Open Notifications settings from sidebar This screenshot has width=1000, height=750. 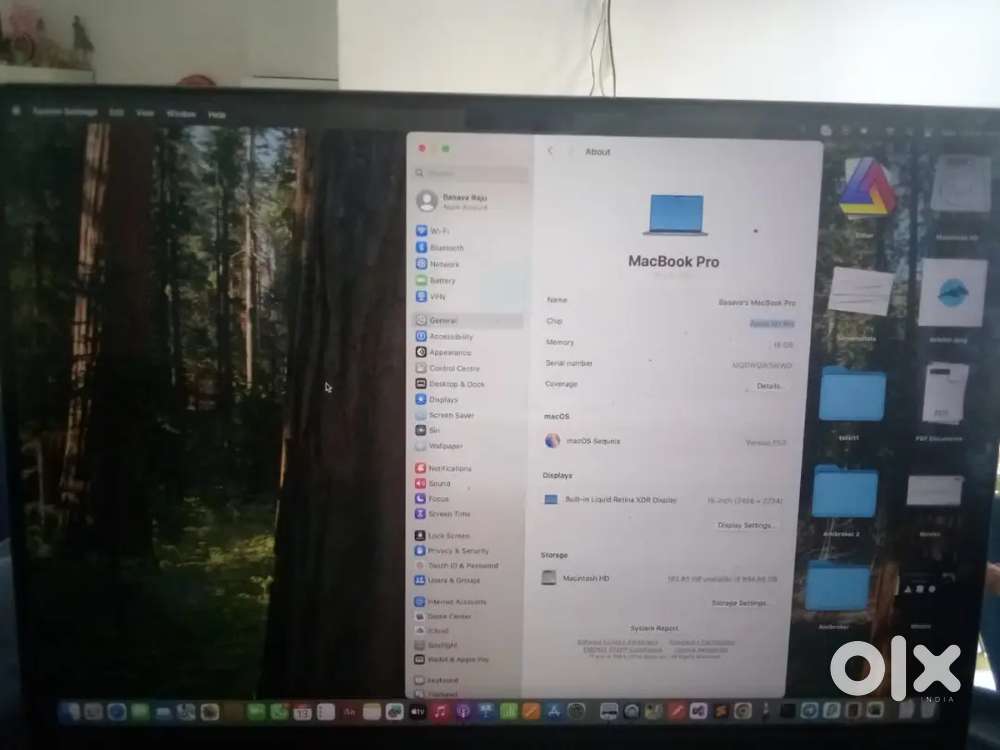point(448,469)
